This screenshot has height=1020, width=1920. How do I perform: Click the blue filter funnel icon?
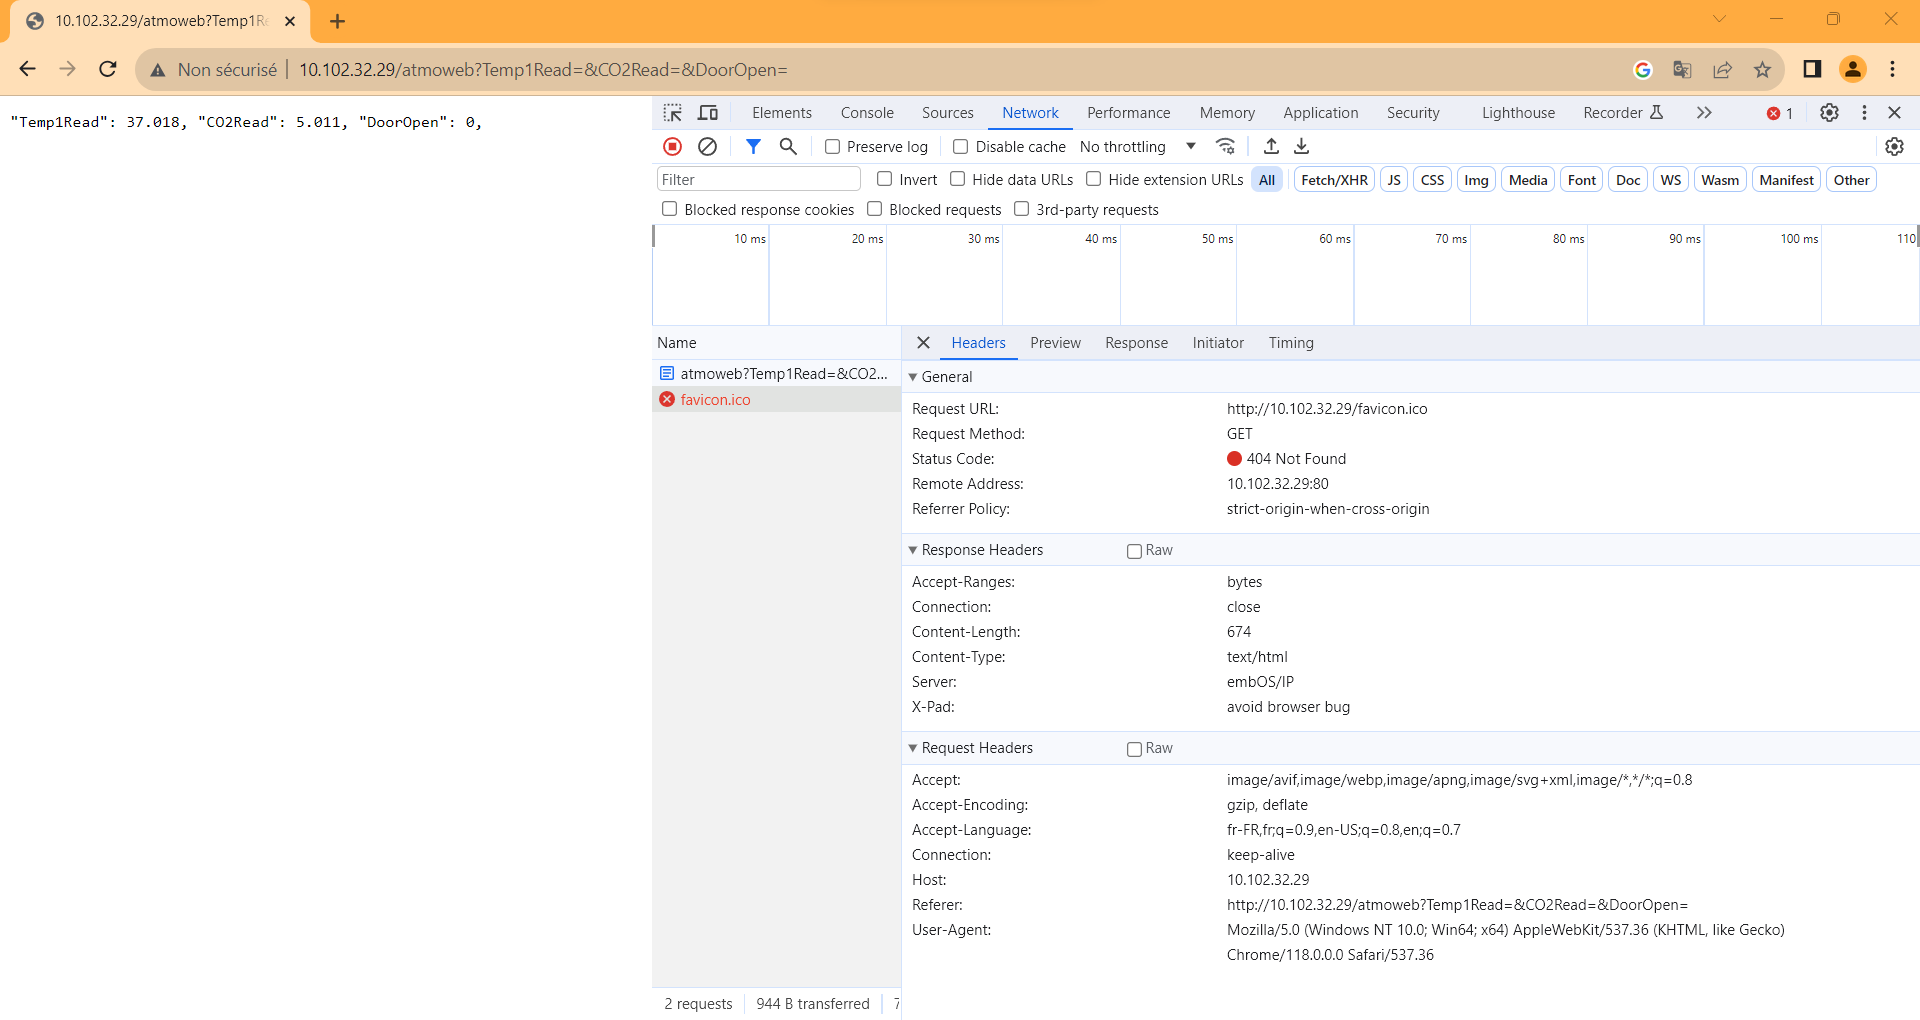753,147
